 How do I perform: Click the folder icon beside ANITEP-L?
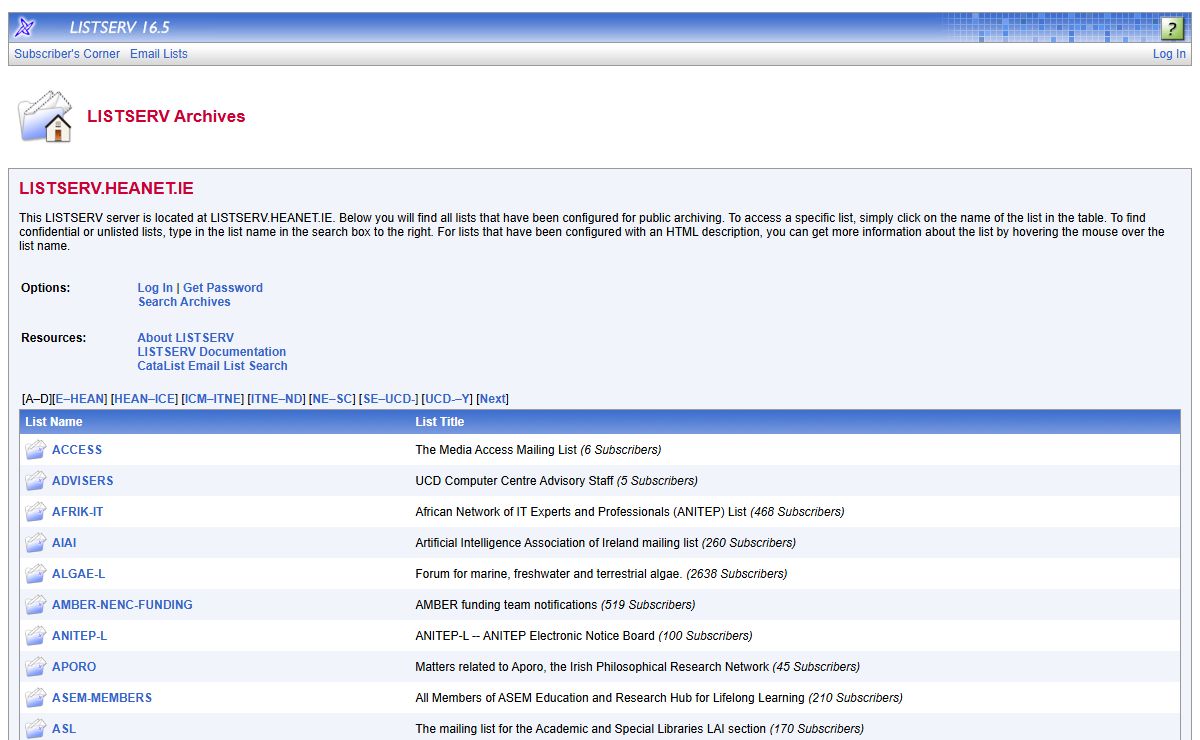point(36,636)
